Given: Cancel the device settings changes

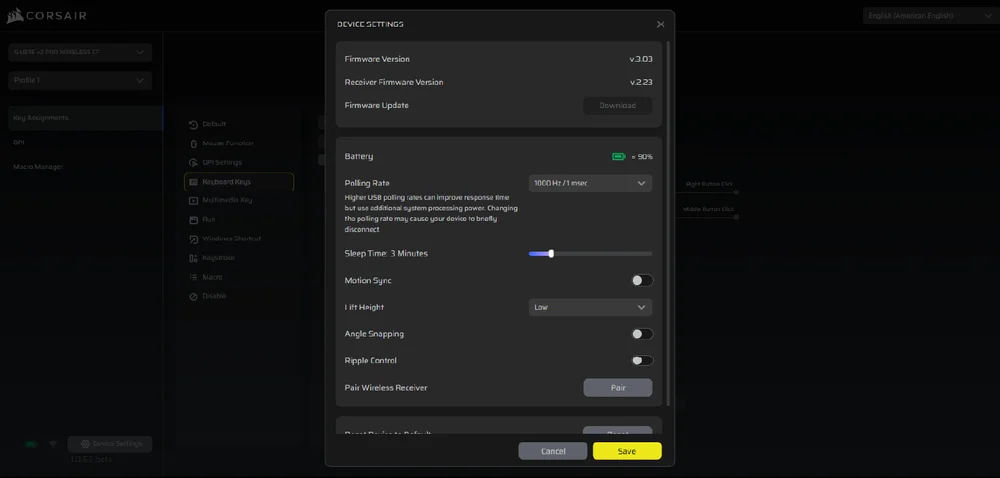Looking at the screenshot, I should pyautogui.click(x=552, y=451).
